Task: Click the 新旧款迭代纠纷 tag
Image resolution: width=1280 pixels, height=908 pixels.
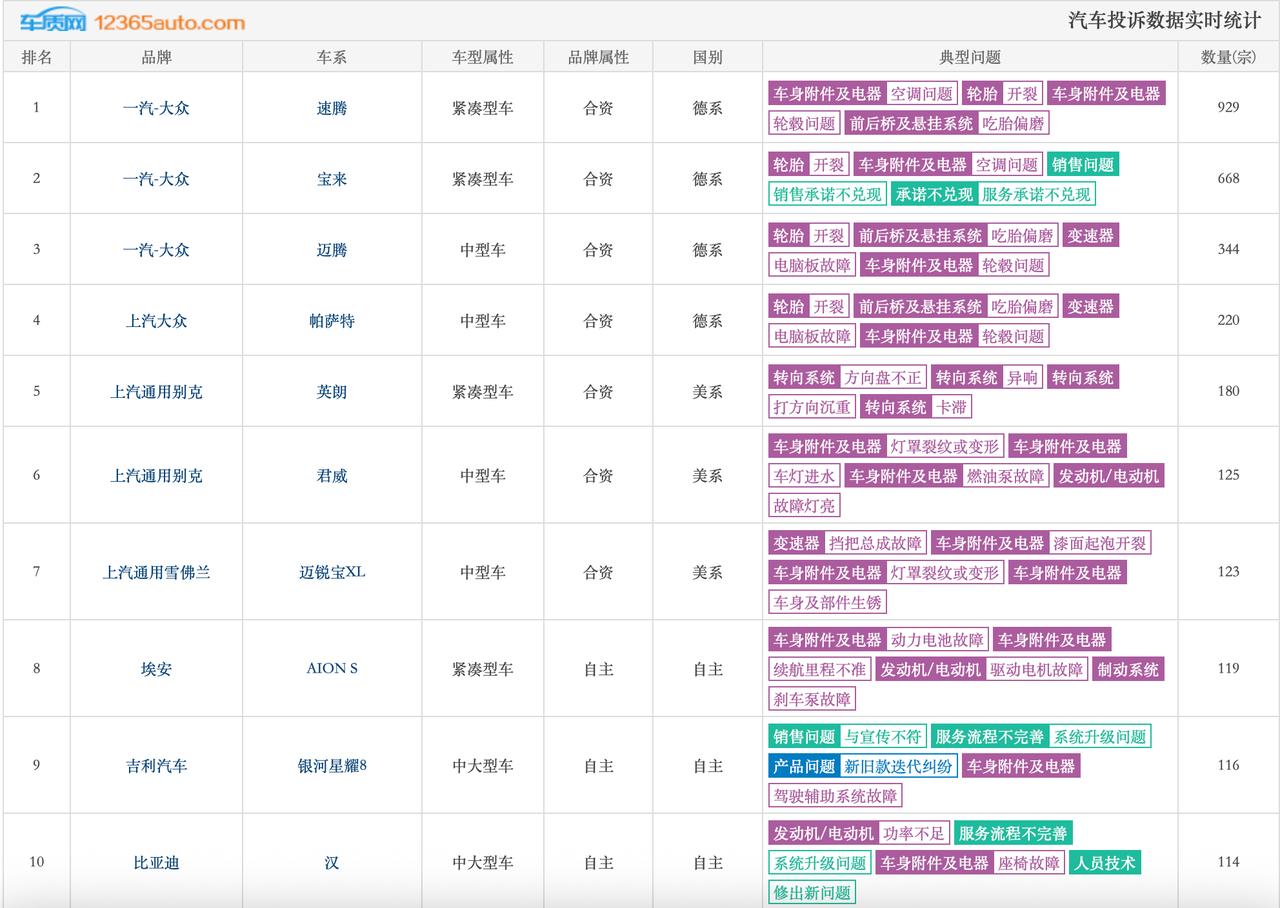Action: point(898,767)
